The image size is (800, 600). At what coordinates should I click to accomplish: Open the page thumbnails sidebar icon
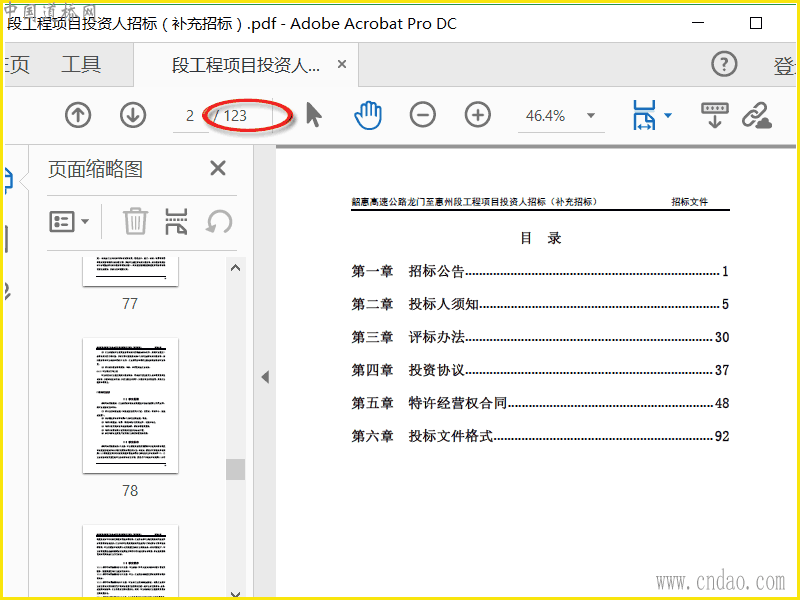7,180
